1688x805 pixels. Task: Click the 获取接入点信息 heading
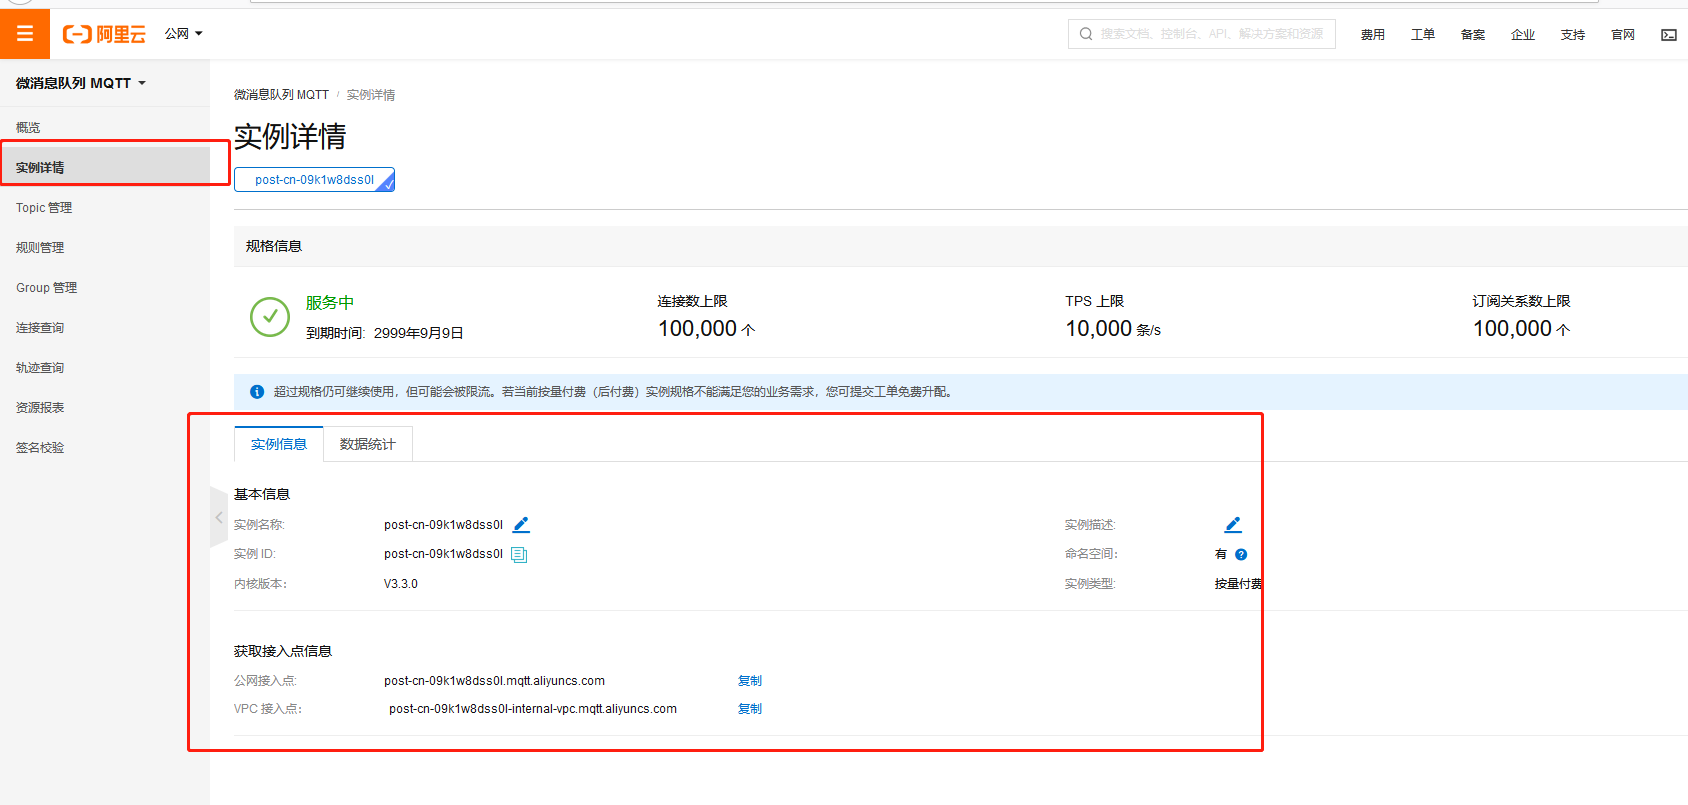click(x=283, y=651)
